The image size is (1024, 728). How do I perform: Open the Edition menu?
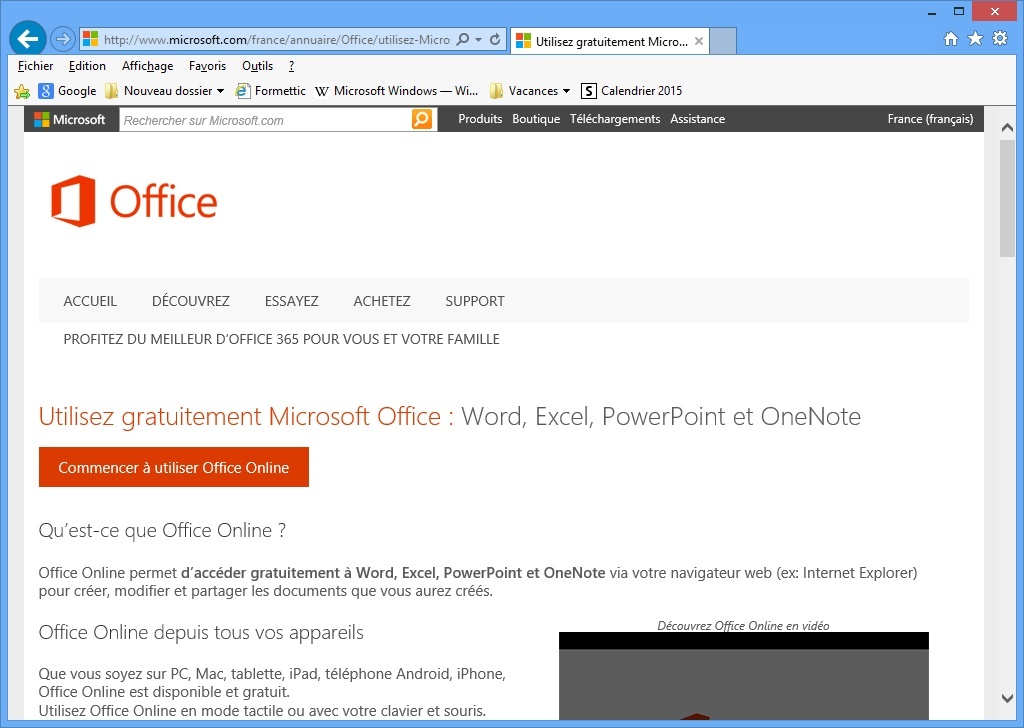pos(87,66)
